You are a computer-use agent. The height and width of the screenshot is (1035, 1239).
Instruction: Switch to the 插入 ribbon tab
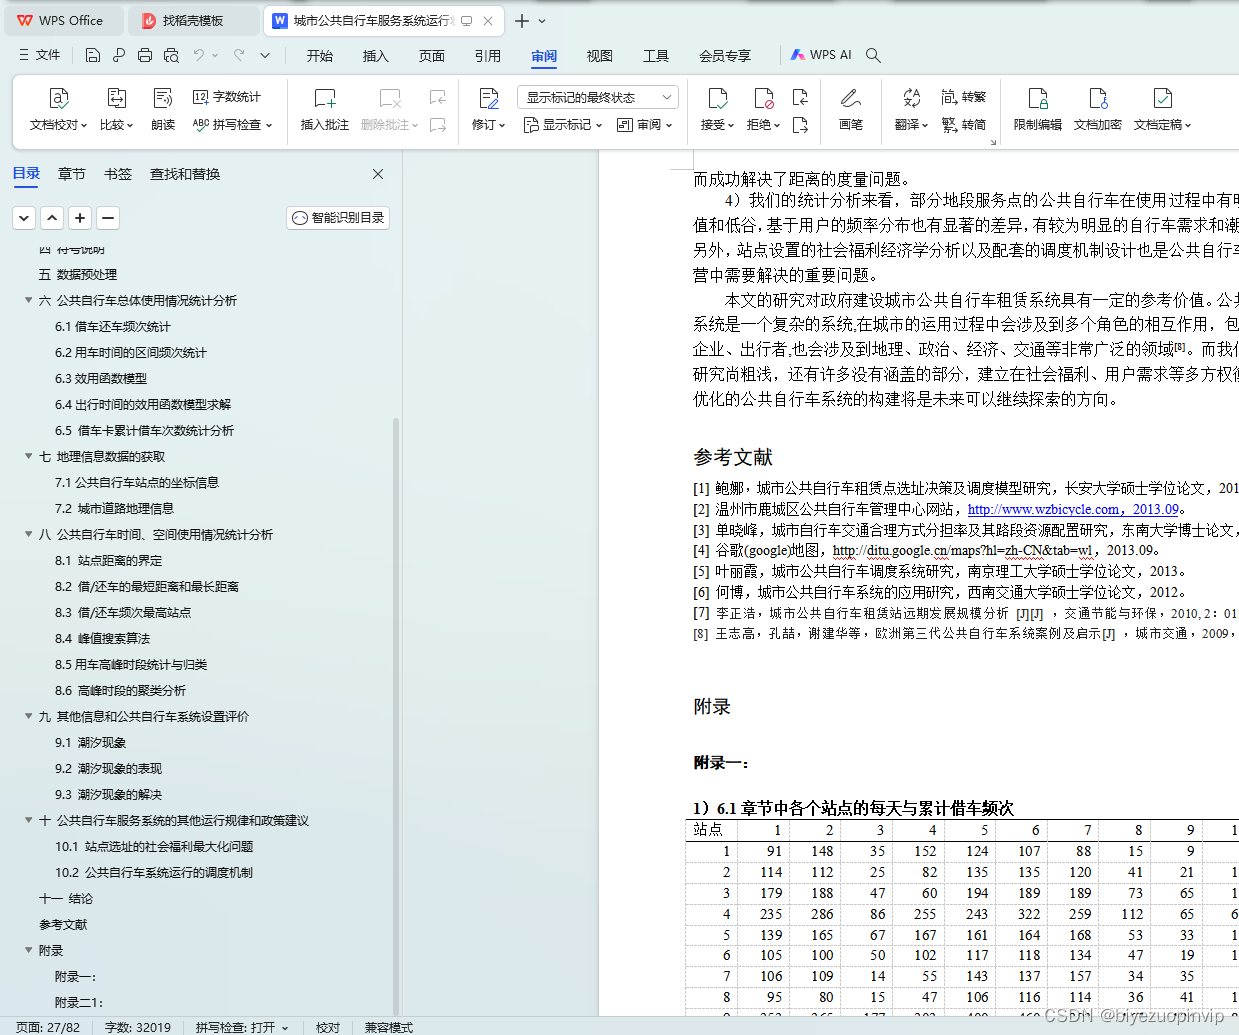[376, 55]
